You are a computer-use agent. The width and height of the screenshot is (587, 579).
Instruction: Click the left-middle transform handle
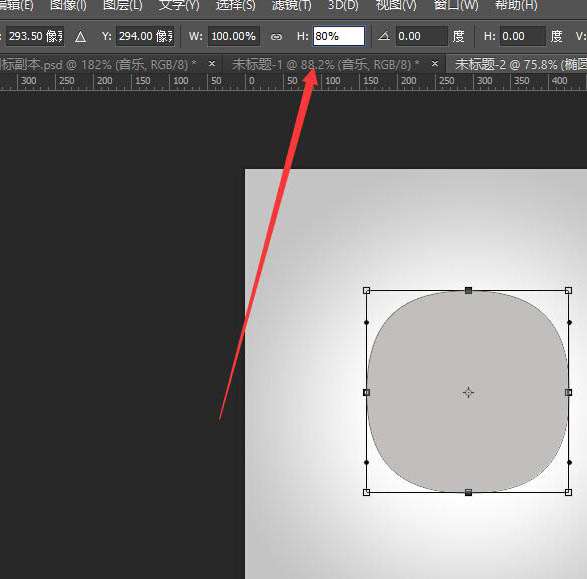point(367,392)
